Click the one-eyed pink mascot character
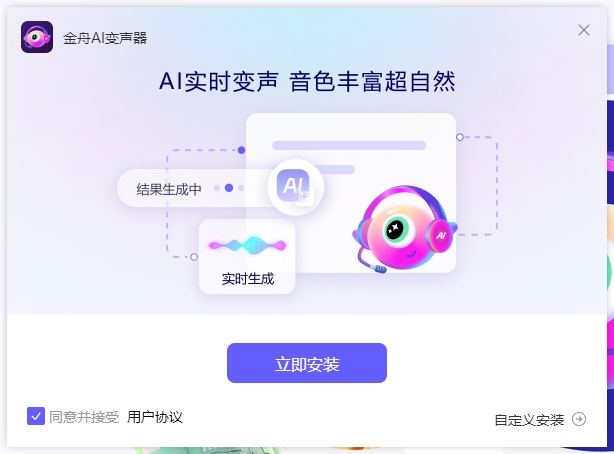 pos(405,229)
